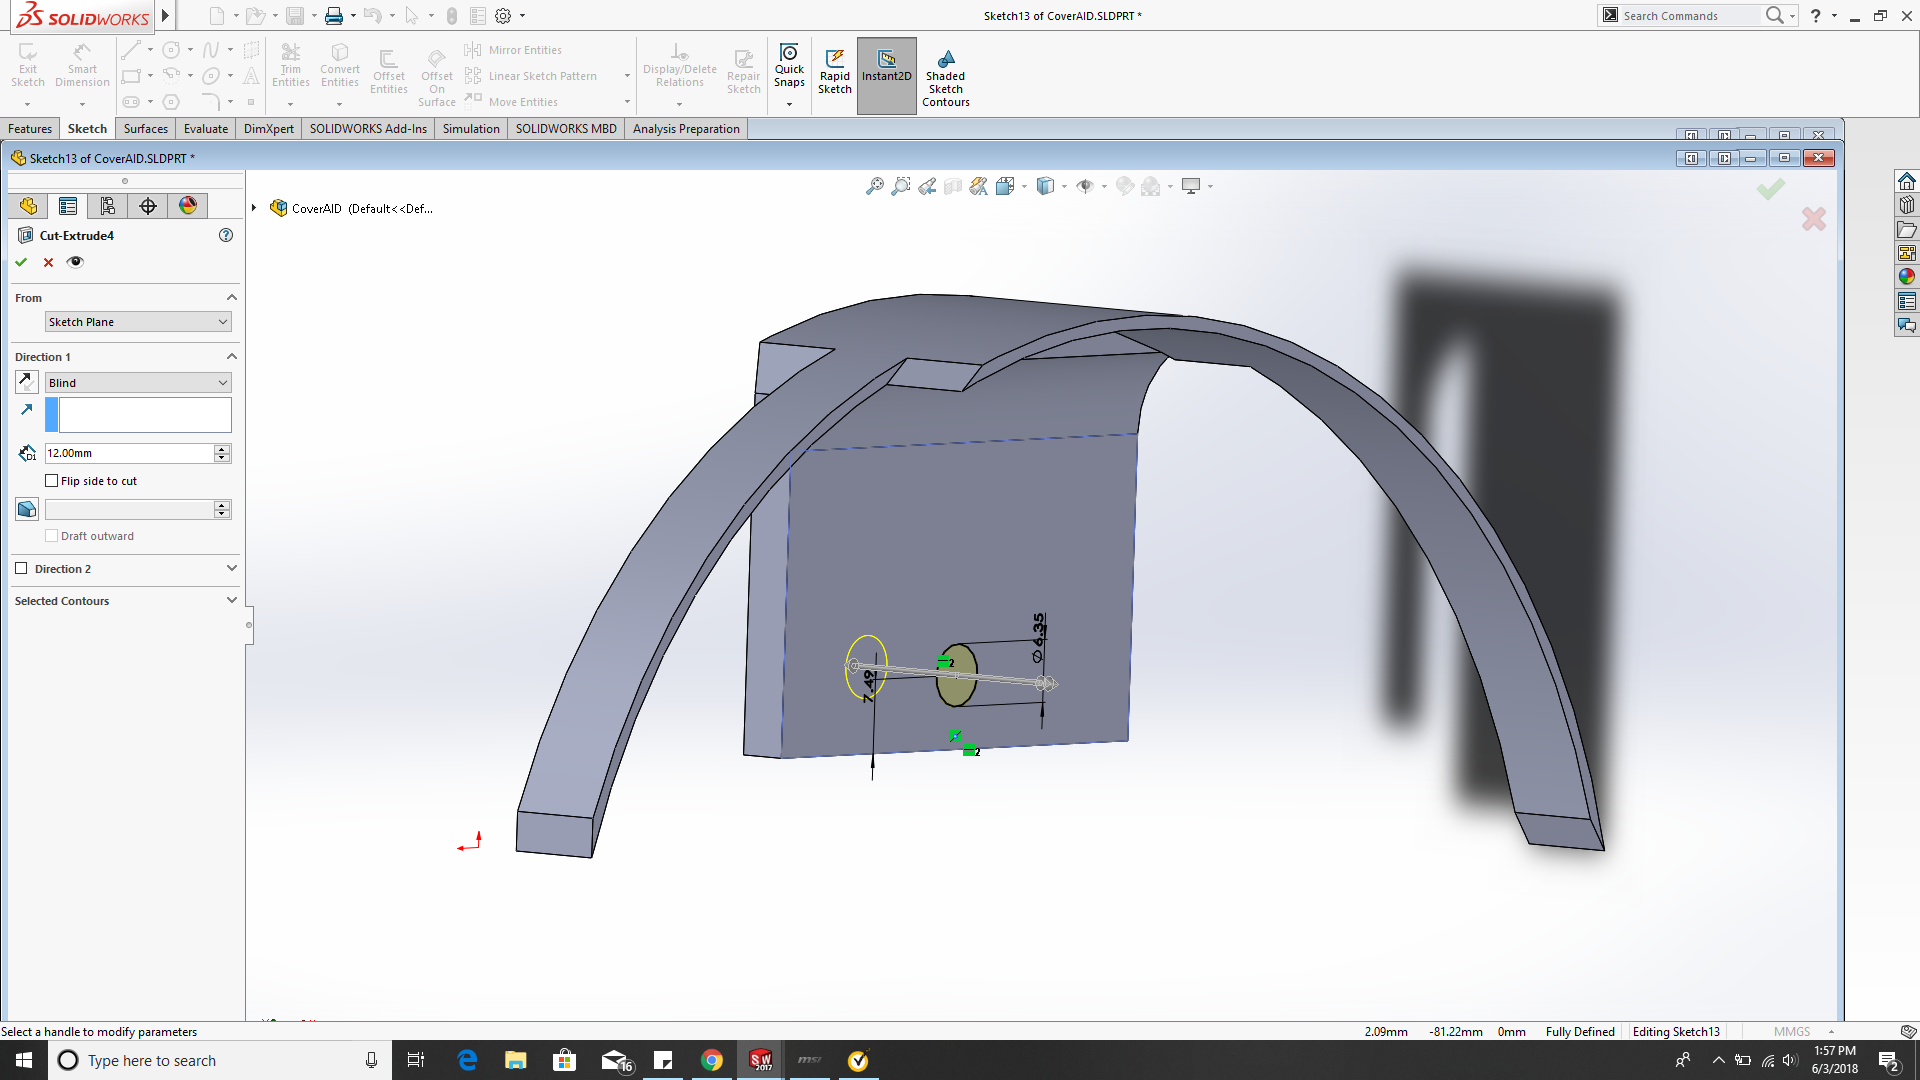The image size is (1920, 1080).
Task: Open the Features tab
Action: click(30, 129)
